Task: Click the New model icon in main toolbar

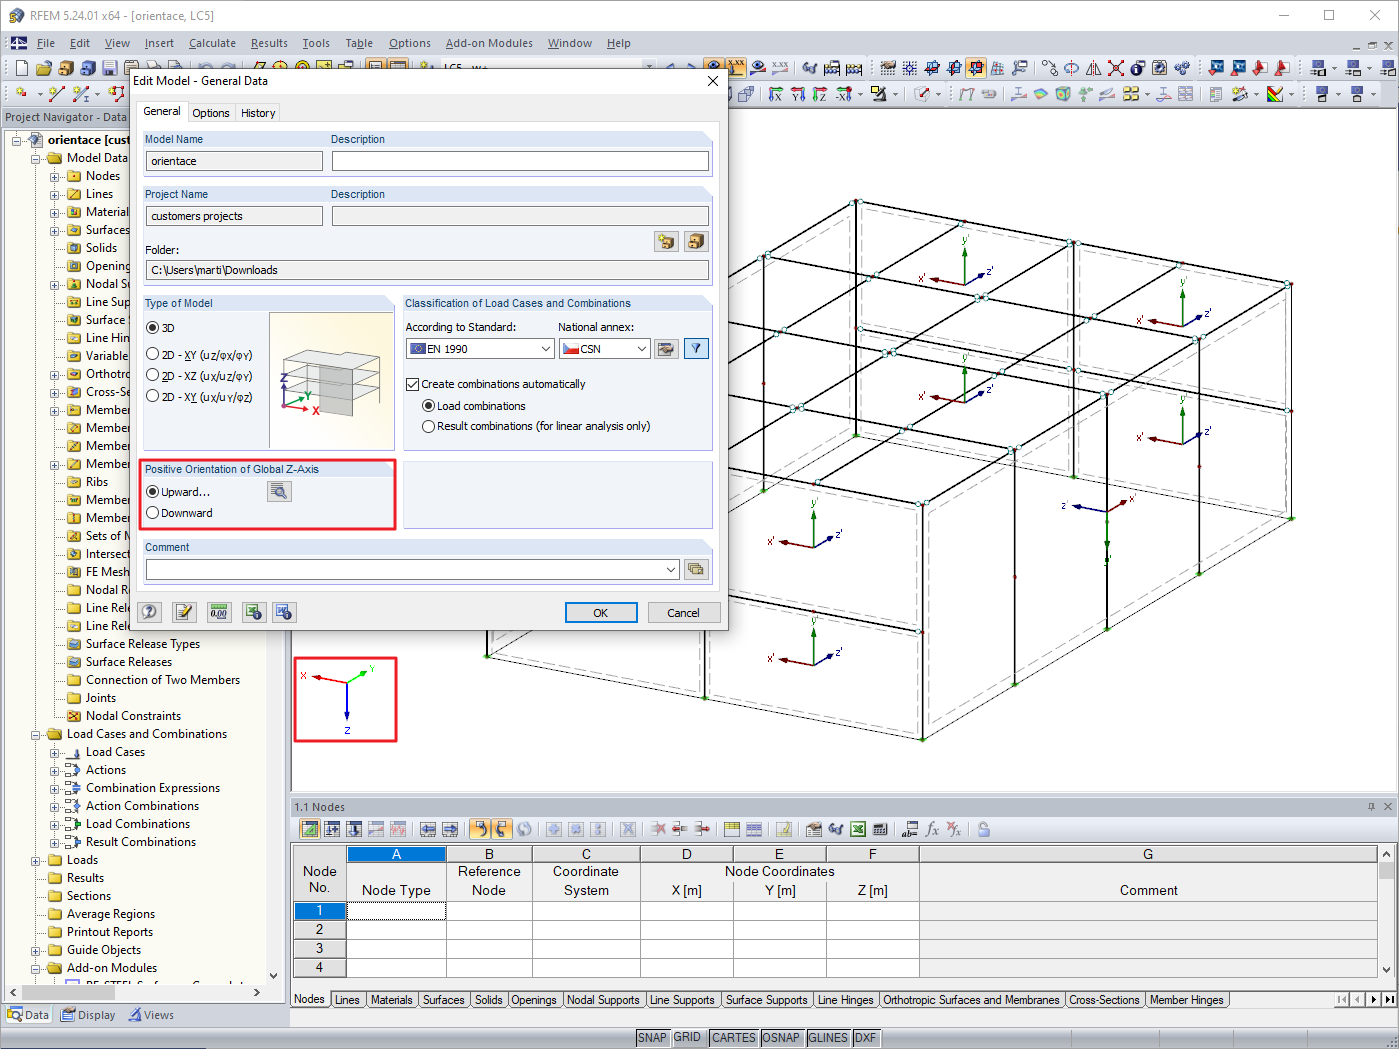Action: click(x=22, y=68)
